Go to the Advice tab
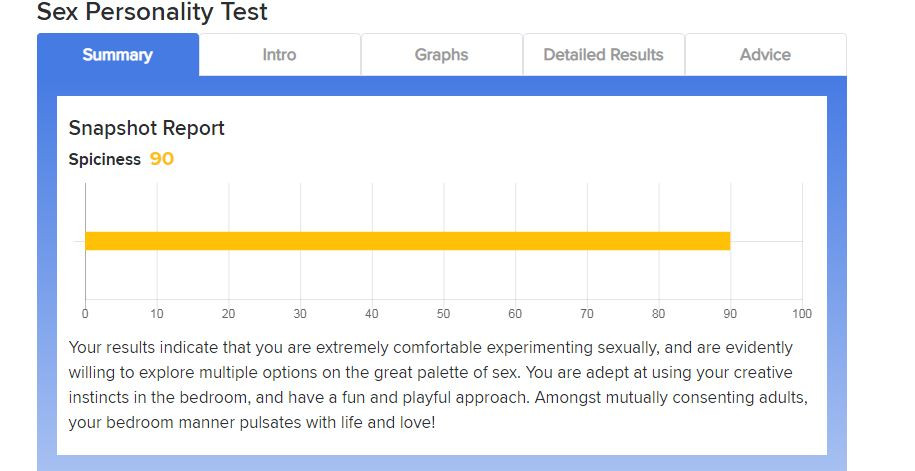The image size is (915, 471). [765, 55]
